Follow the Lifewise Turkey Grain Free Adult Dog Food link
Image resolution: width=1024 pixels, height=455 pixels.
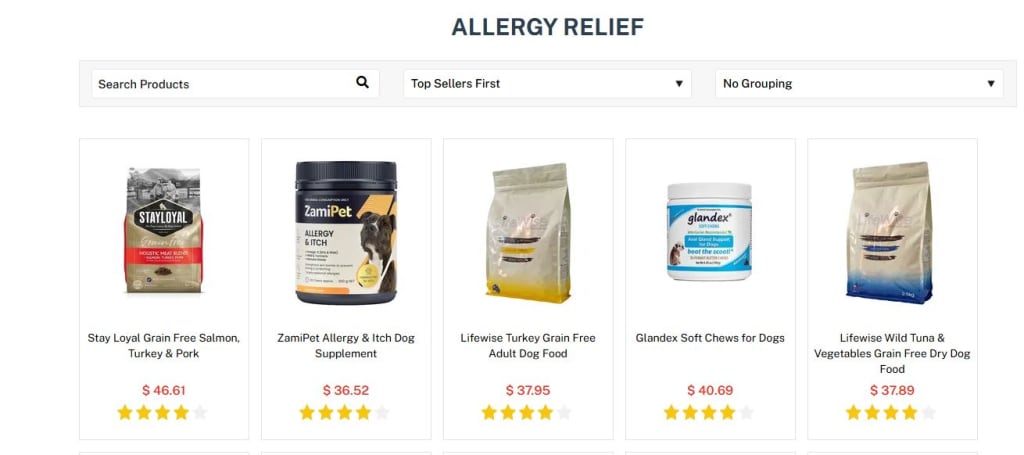point(528,346)
